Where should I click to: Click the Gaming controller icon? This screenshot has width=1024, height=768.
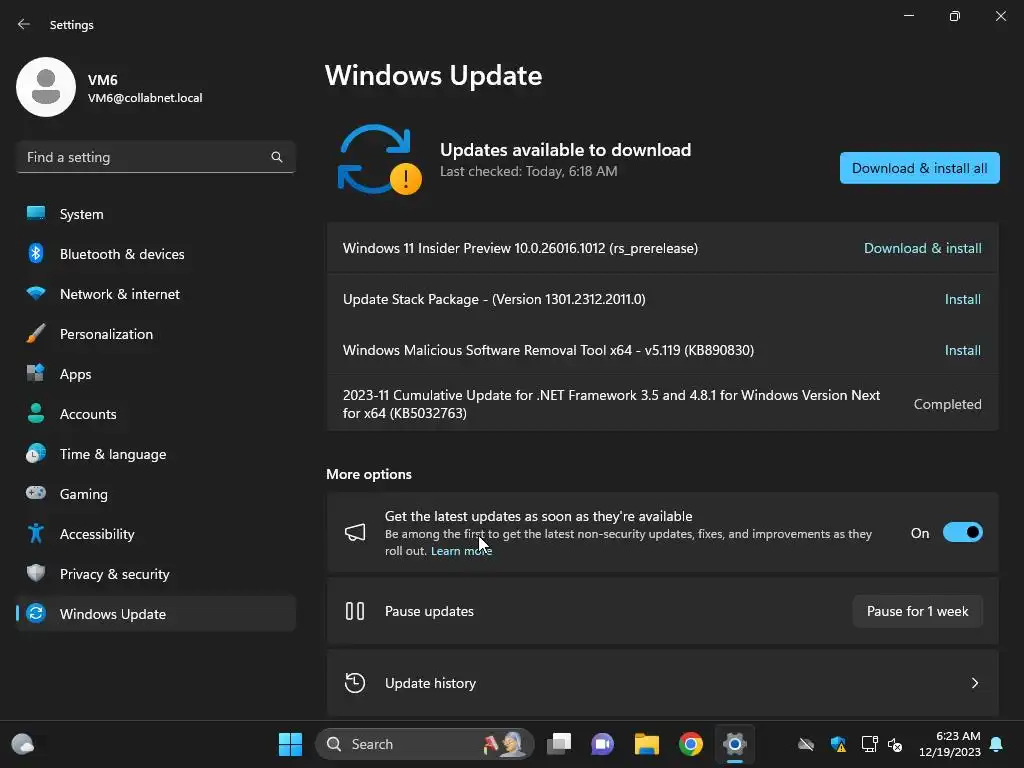(36, 493)
